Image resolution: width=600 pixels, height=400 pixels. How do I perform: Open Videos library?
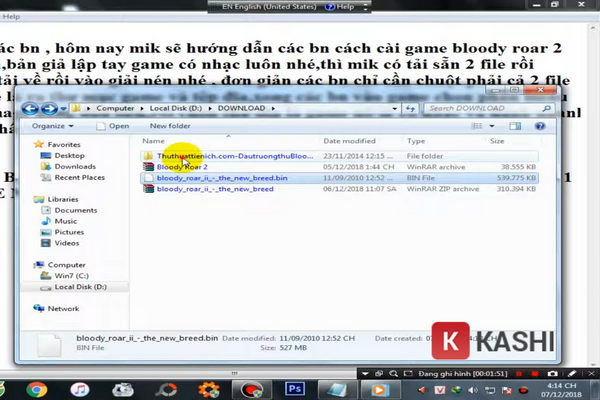click(67, 243)
